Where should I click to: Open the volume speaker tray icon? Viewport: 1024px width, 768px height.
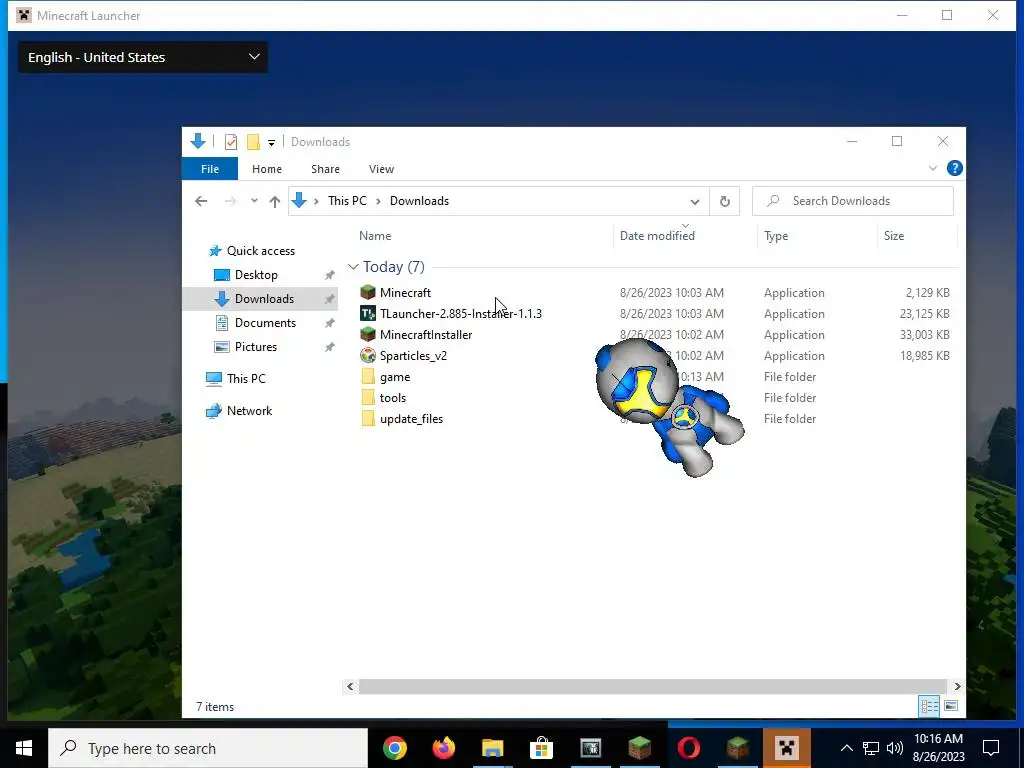pos(895,748)
